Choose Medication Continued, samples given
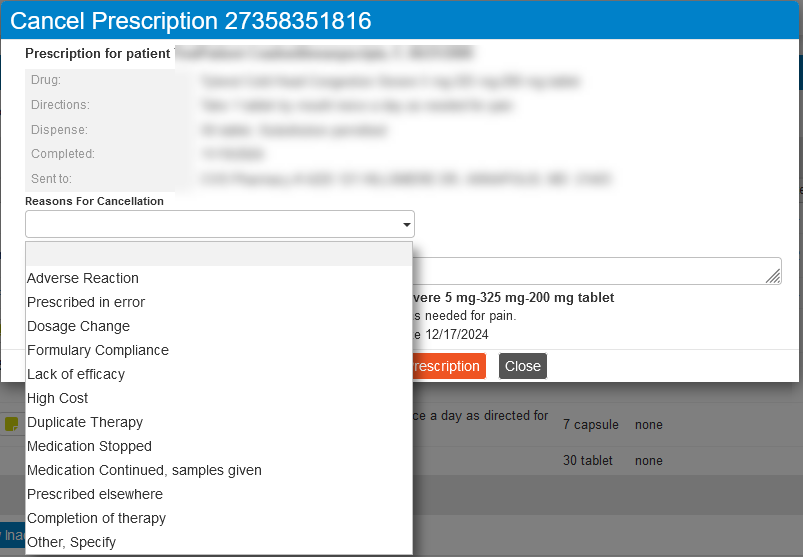Image resolution: width=803 pixels, height=557 pixels. coord(219,470)
